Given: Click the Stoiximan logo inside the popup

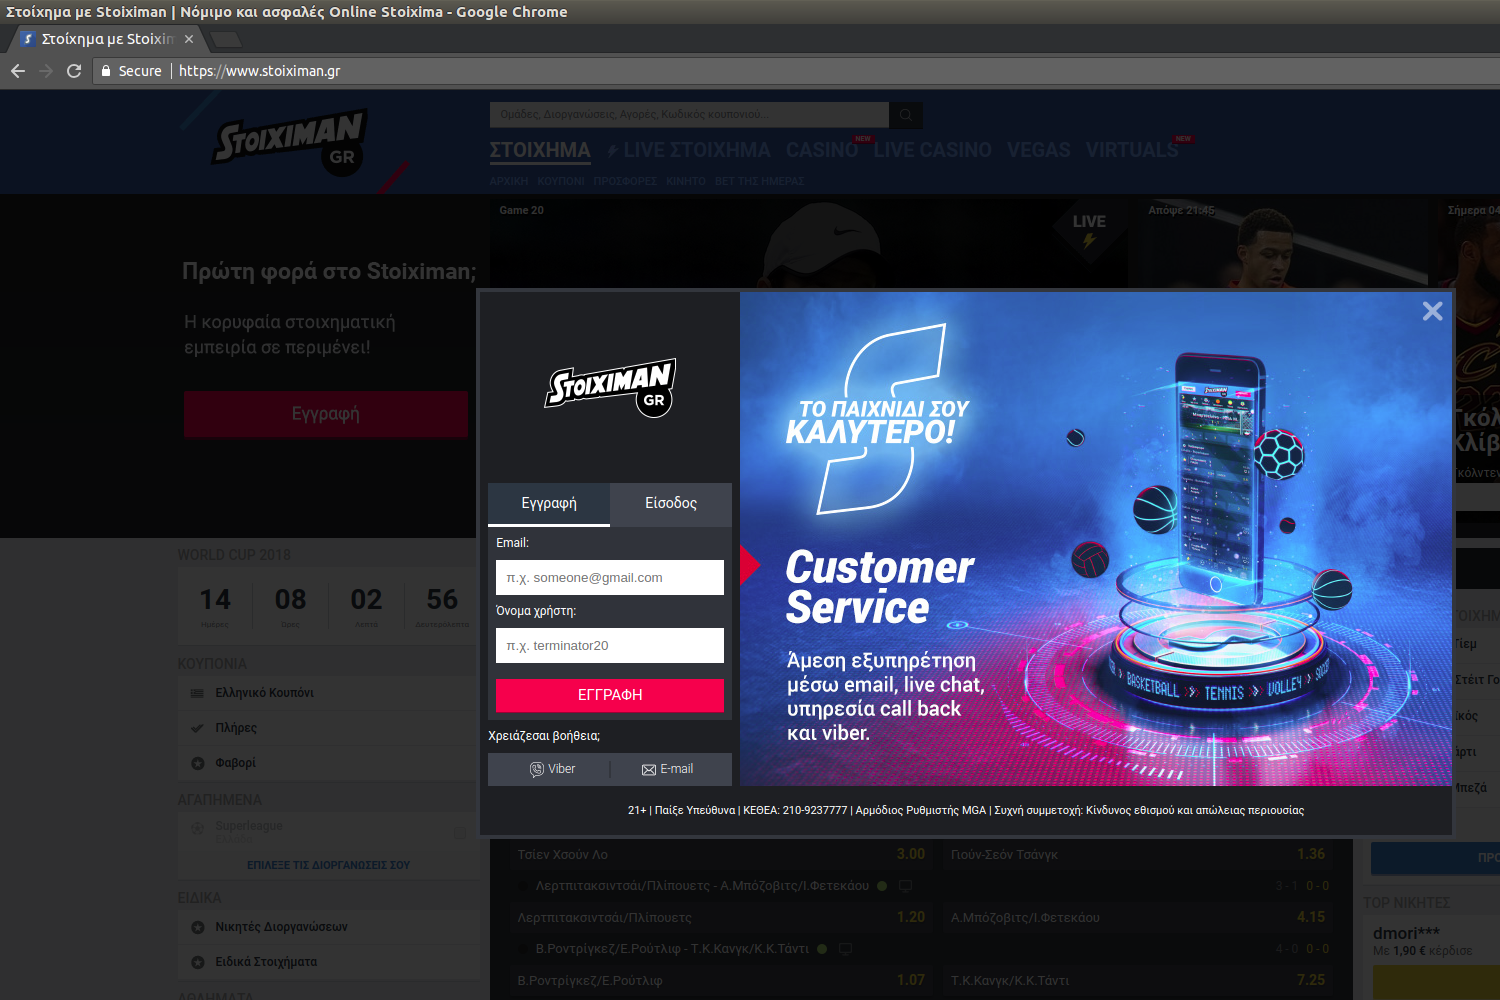Looking at the screenshot, I should 610,388.
